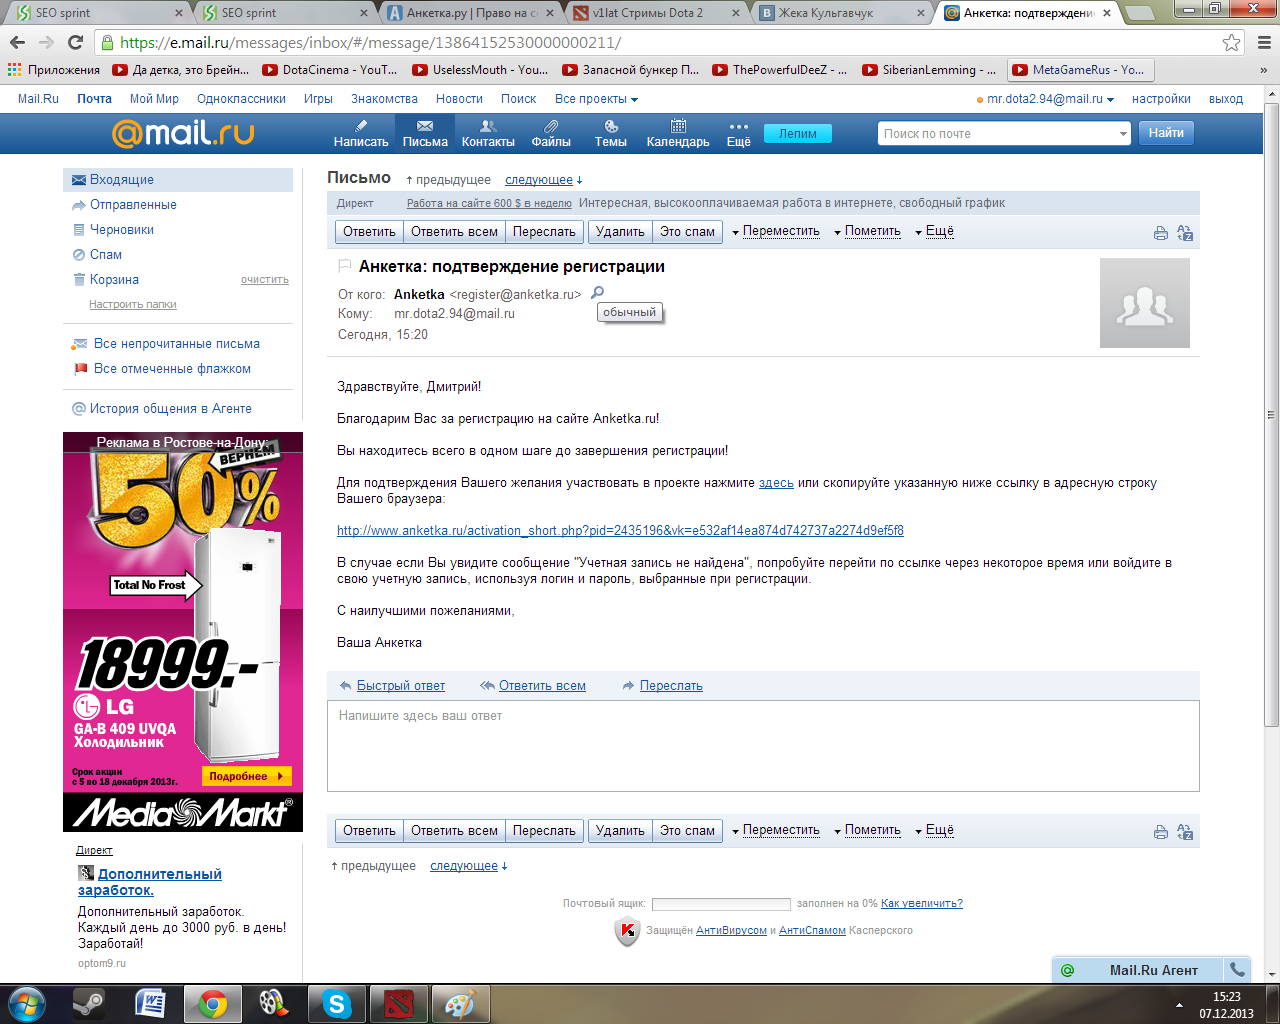Open Файлы from the mail header
The image size is (1280, 1024).
(551, 133)
